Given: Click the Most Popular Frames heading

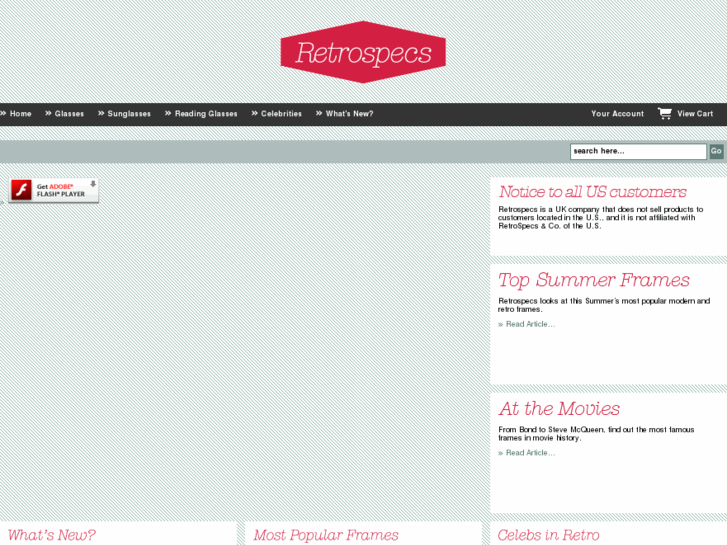Looking at the screenshot, I should 326,535.
